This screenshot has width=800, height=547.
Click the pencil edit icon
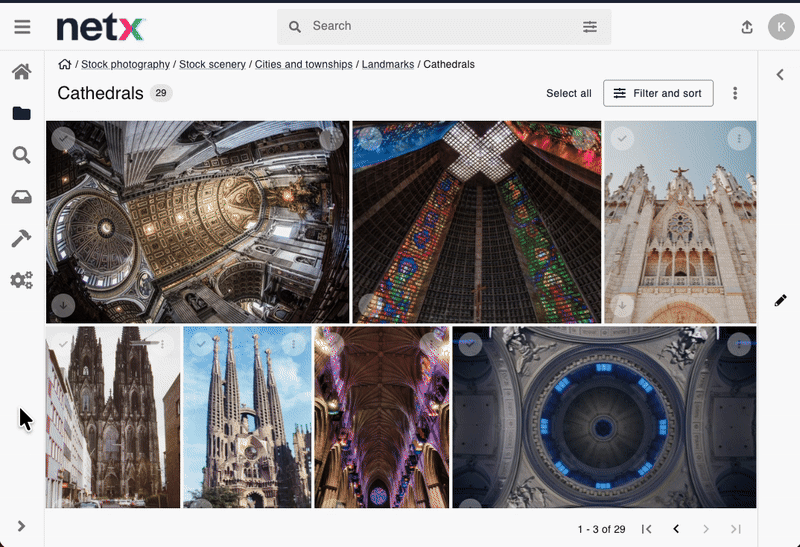tap(780, 300)
